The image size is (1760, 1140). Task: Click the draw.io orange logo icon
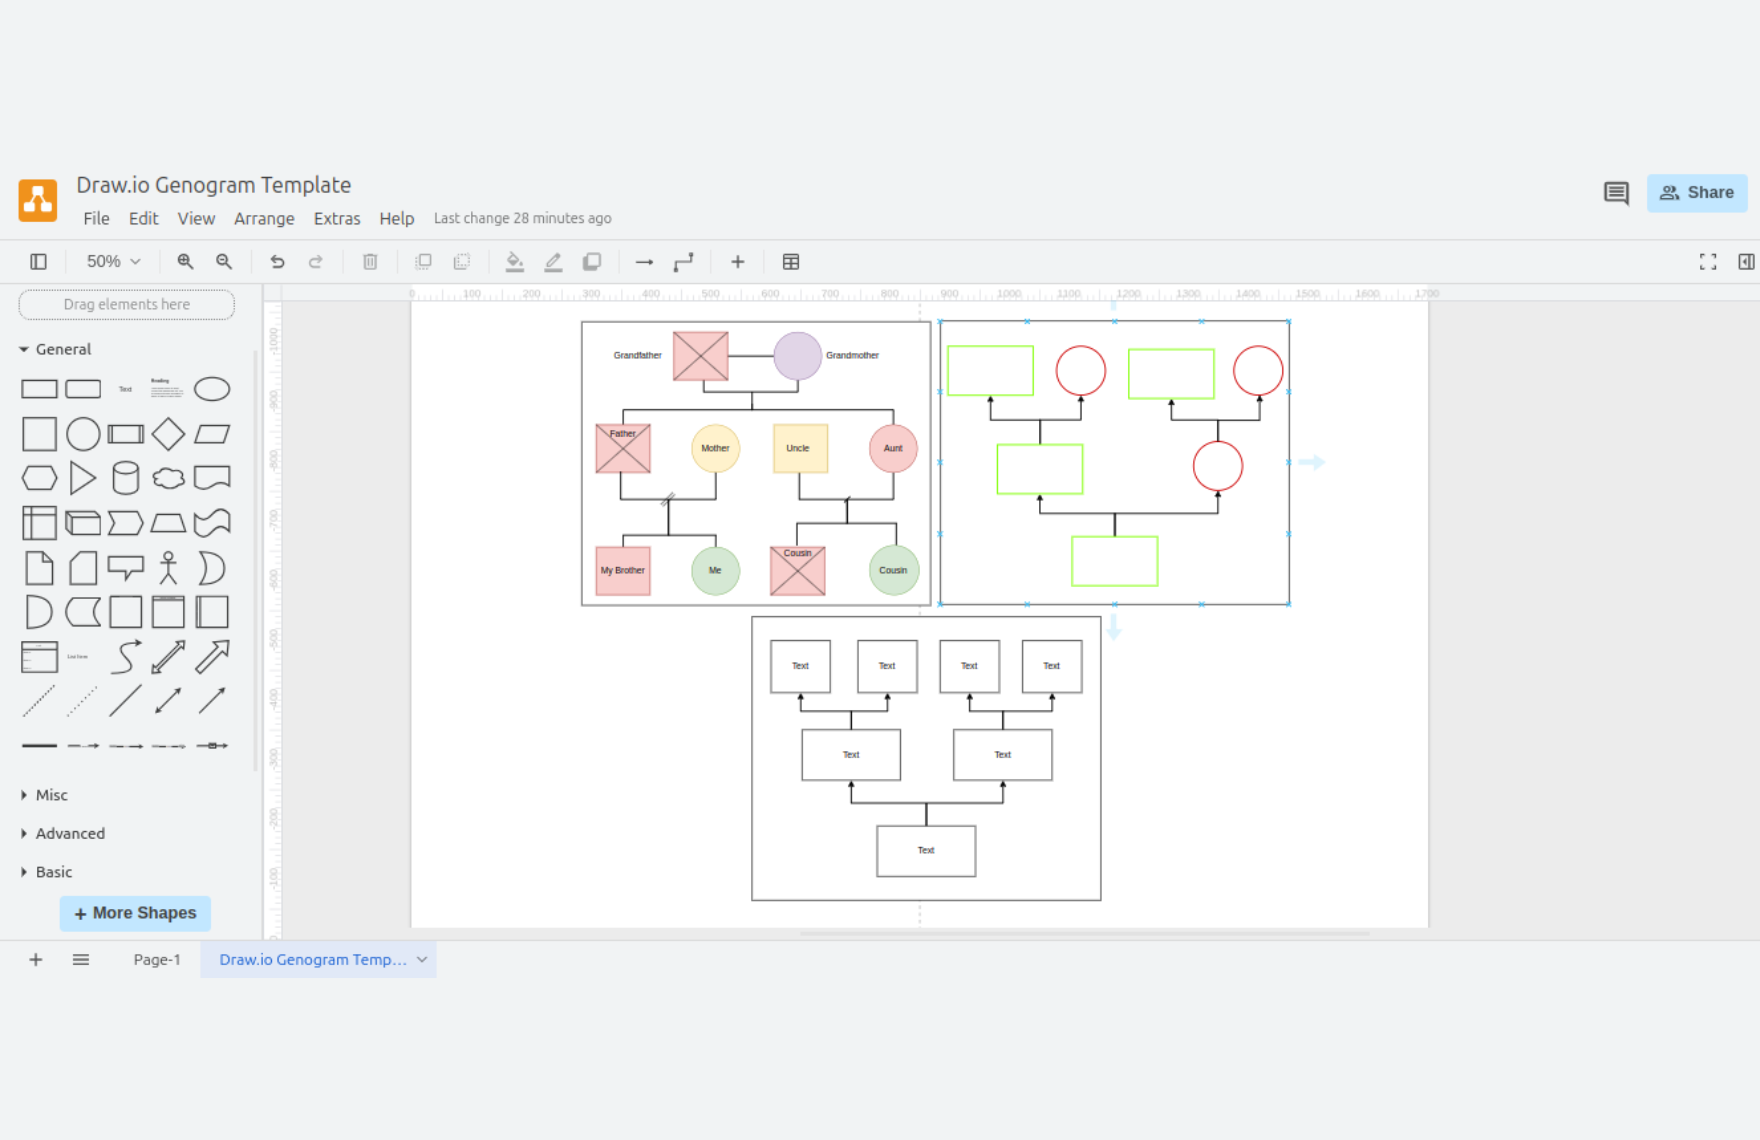pos(38,200)
